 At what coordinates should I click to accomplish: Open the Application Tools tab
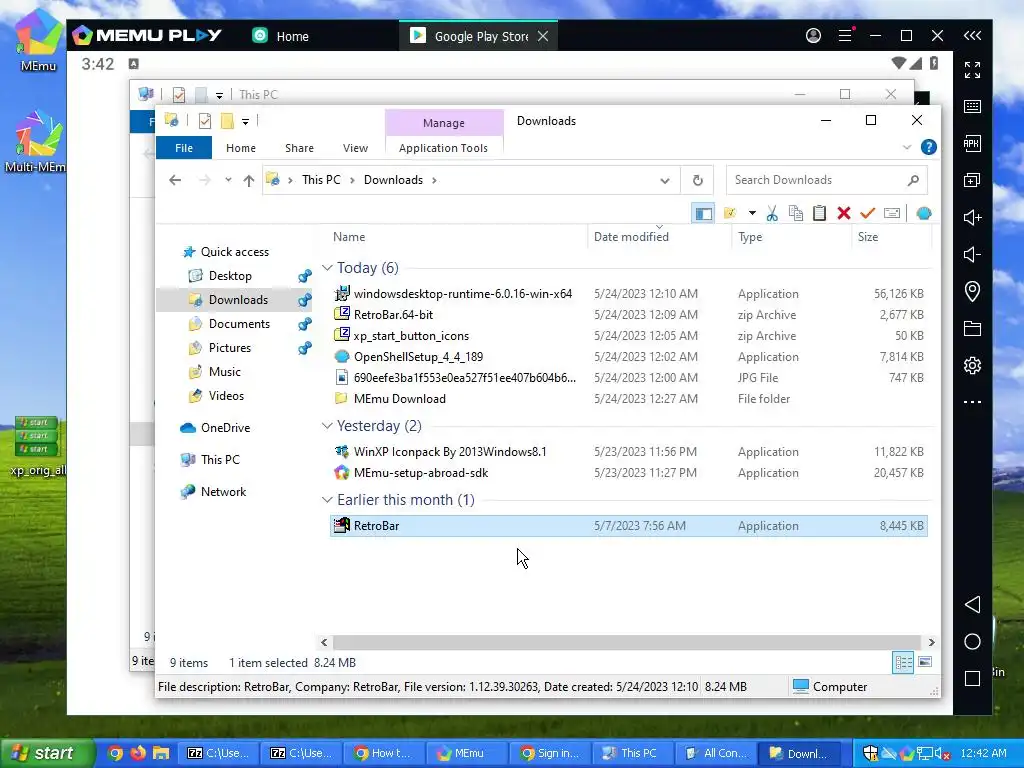(443, 148)
